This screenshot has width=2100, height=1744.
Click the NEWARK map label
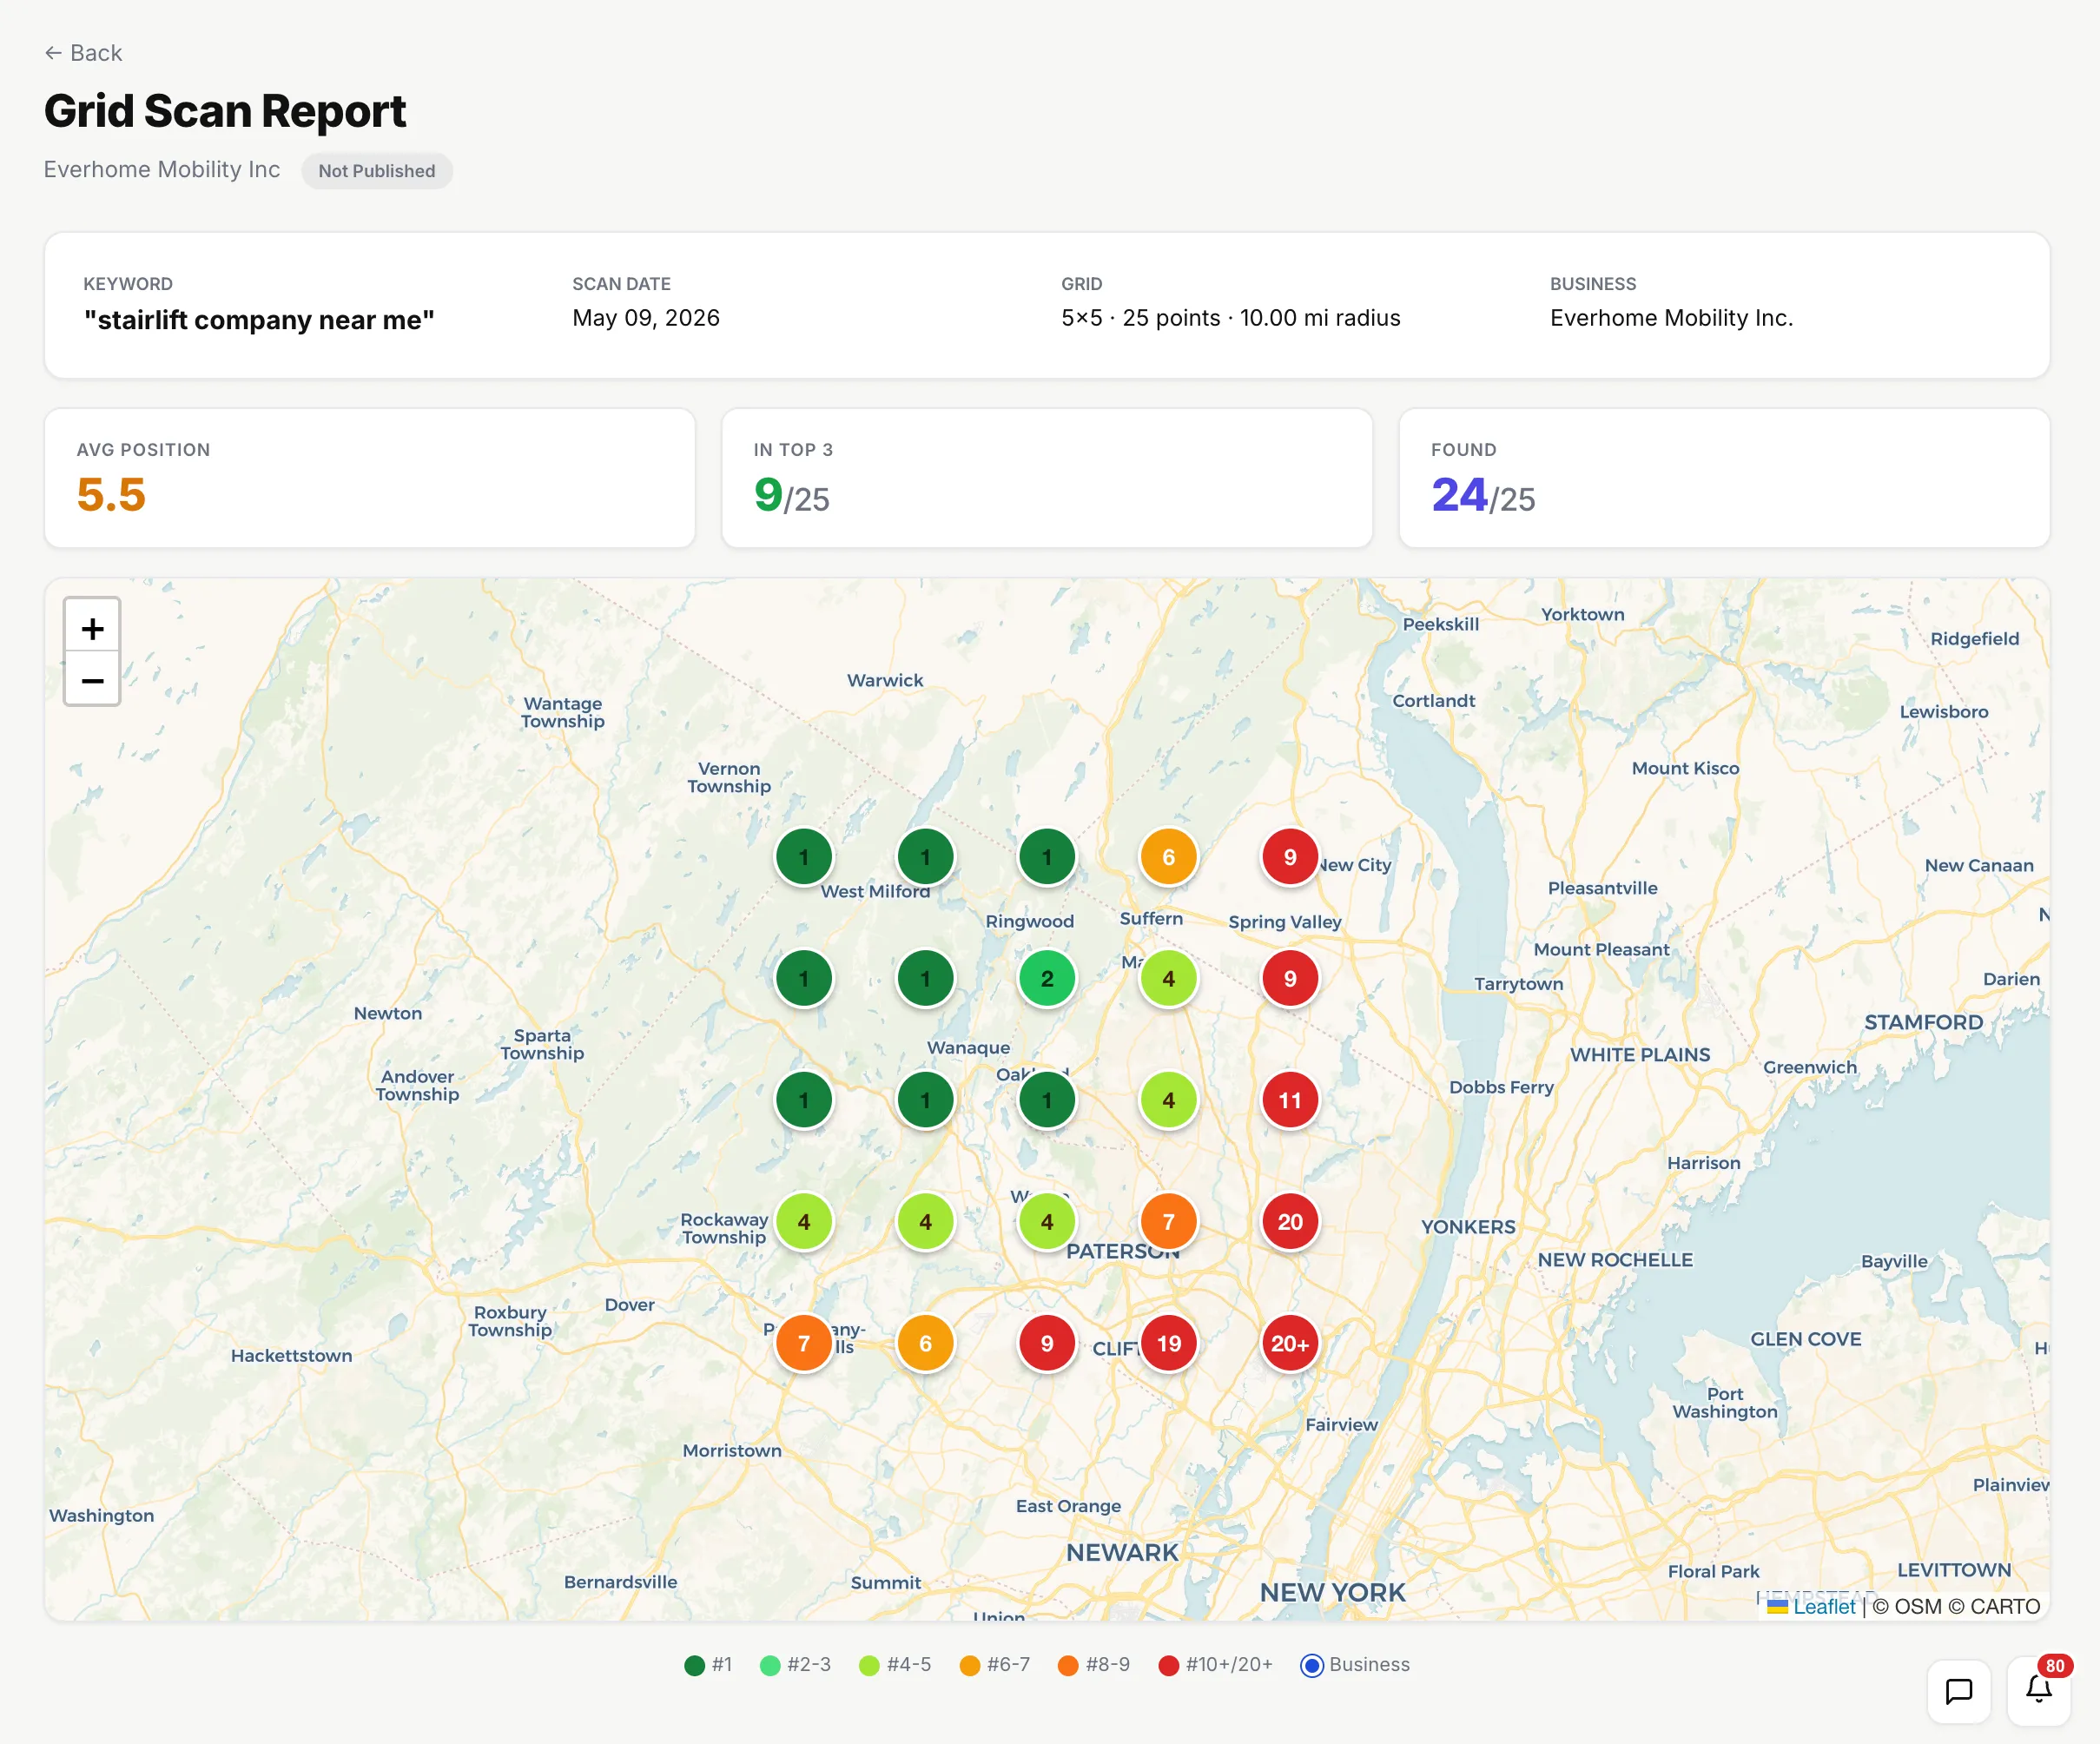(1122, 1552)
